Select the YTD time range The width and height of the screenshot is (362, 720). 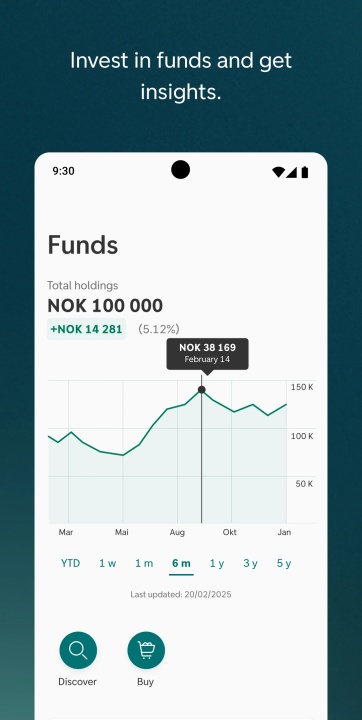tap(70, 563)
